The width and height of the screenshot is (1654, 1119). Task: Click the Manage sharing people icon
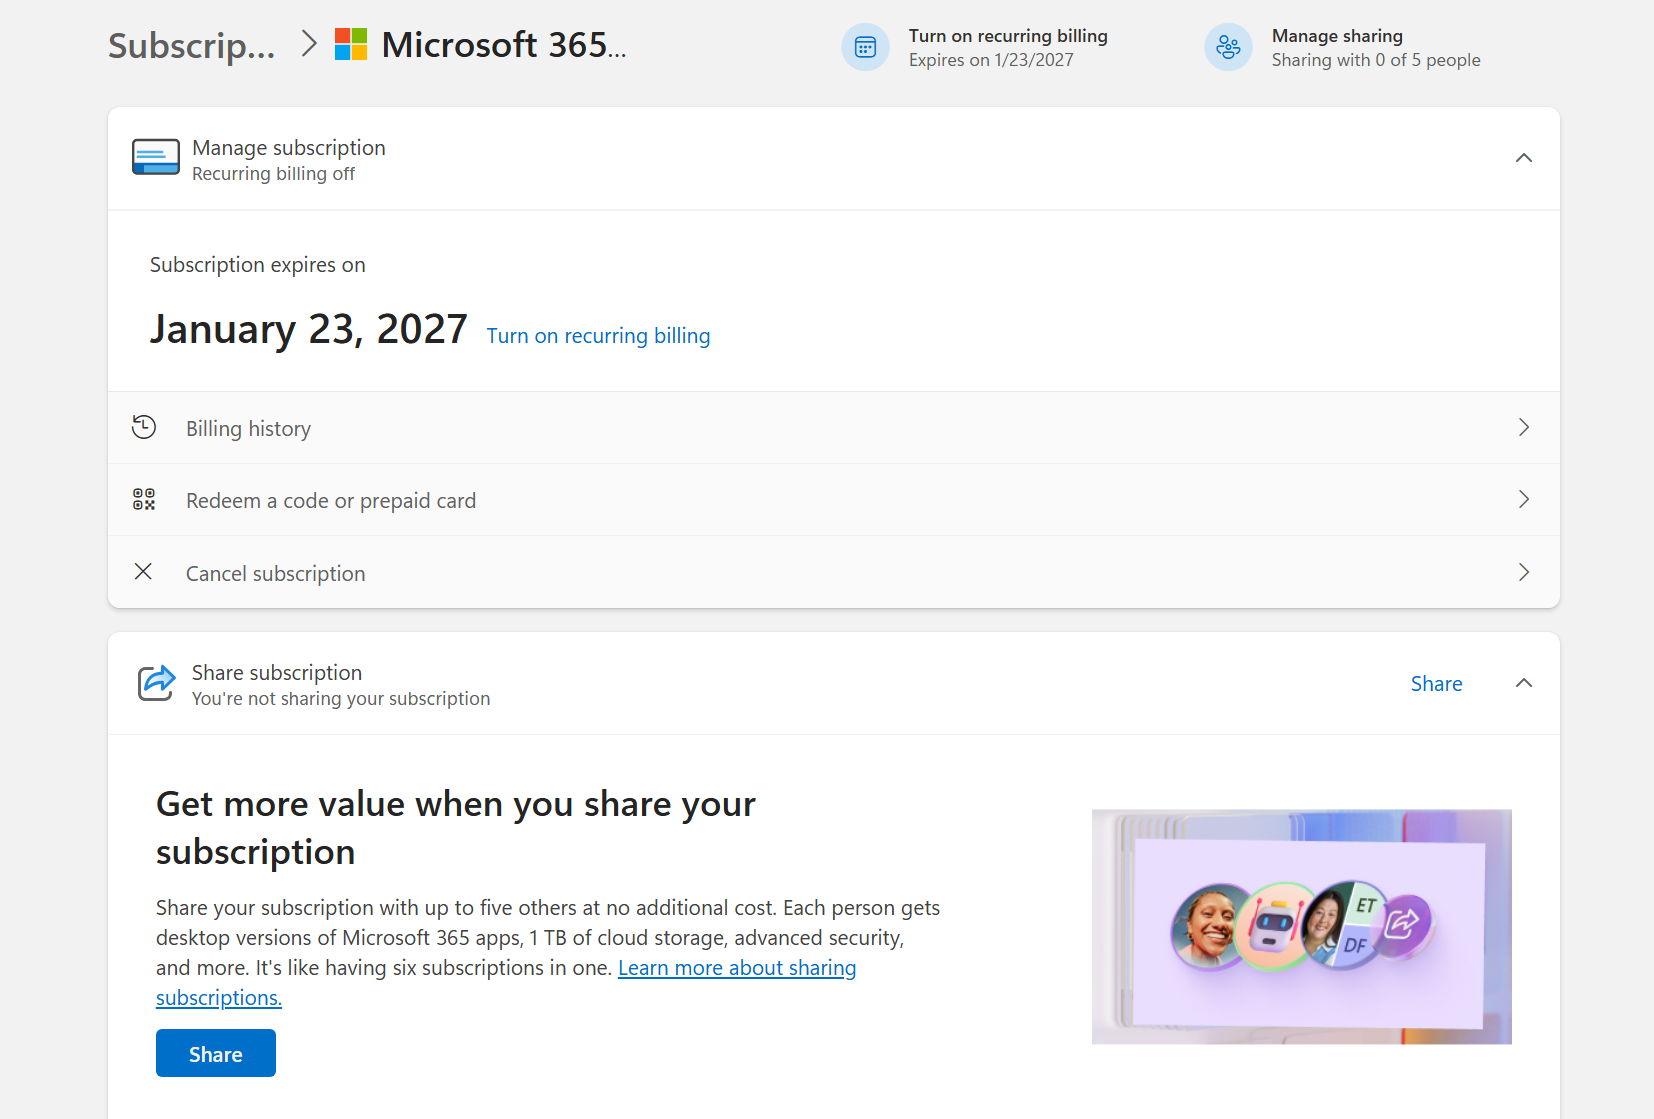pos(1228,47)
